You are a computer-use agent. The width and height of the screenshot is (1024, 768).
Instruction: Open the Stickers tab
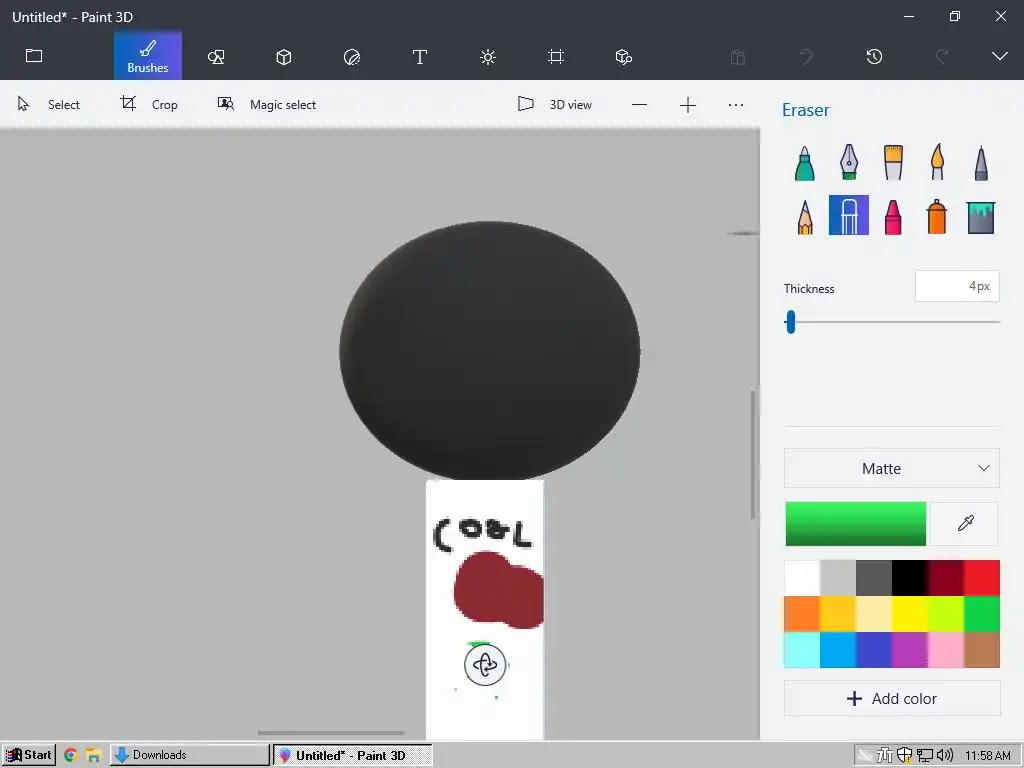pyautogui.click(x=352, y=57)
